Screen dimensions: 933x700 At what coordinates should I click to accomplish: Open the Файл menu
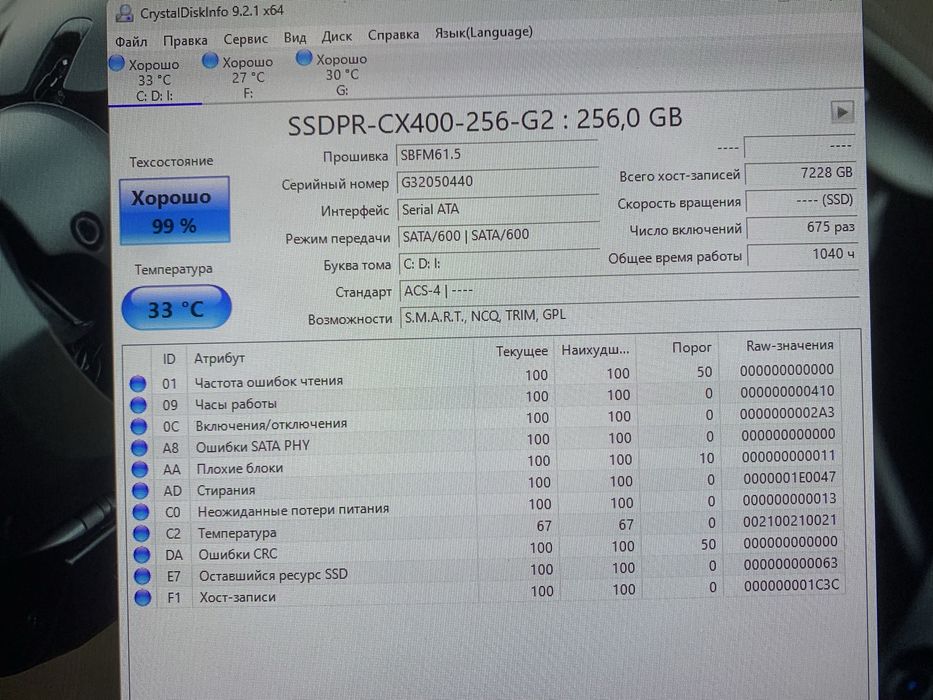tap(131, 42)
